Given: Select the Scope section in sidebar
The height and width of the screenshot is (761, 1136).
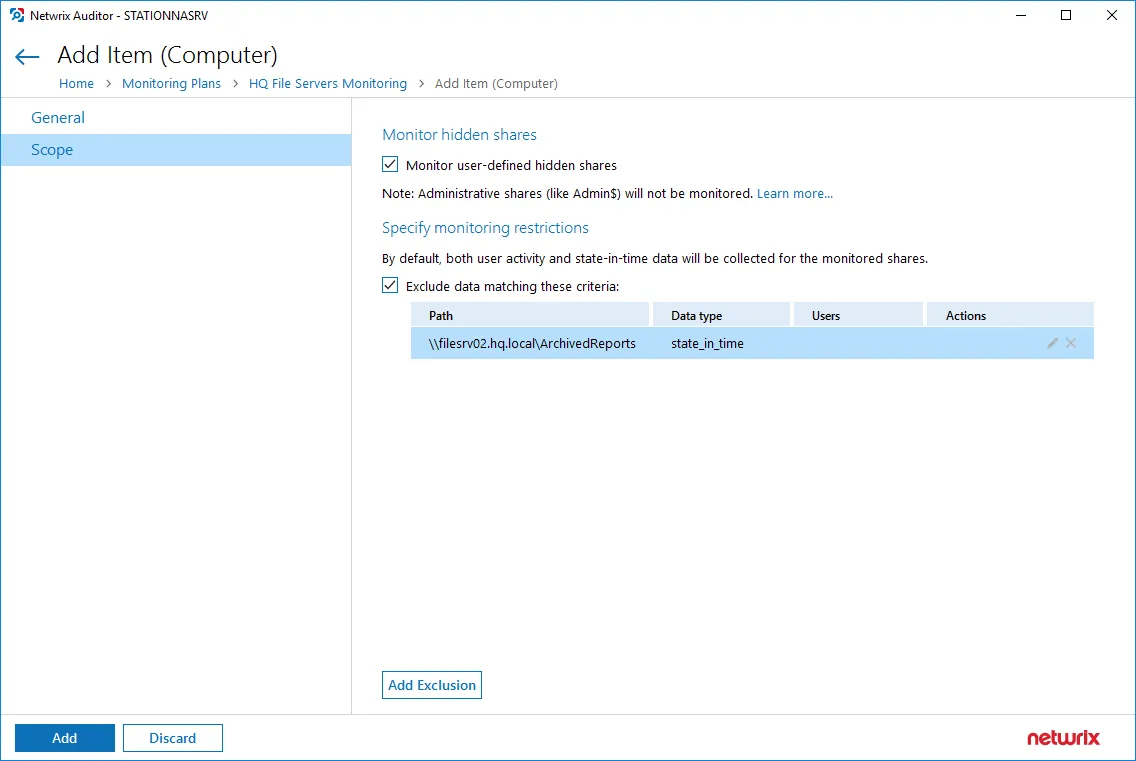Looking at the screenshot, I should 176,150.
